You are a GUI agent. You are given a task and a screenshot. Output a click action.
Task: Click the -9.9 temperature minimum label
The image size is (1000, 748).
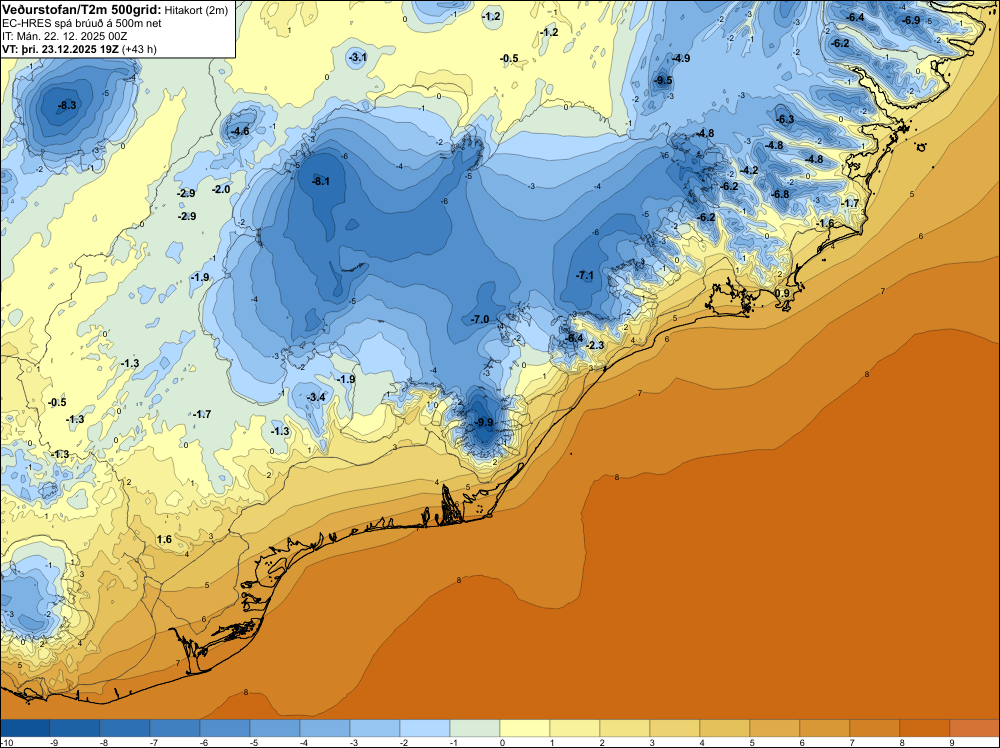tap(484, 422)
